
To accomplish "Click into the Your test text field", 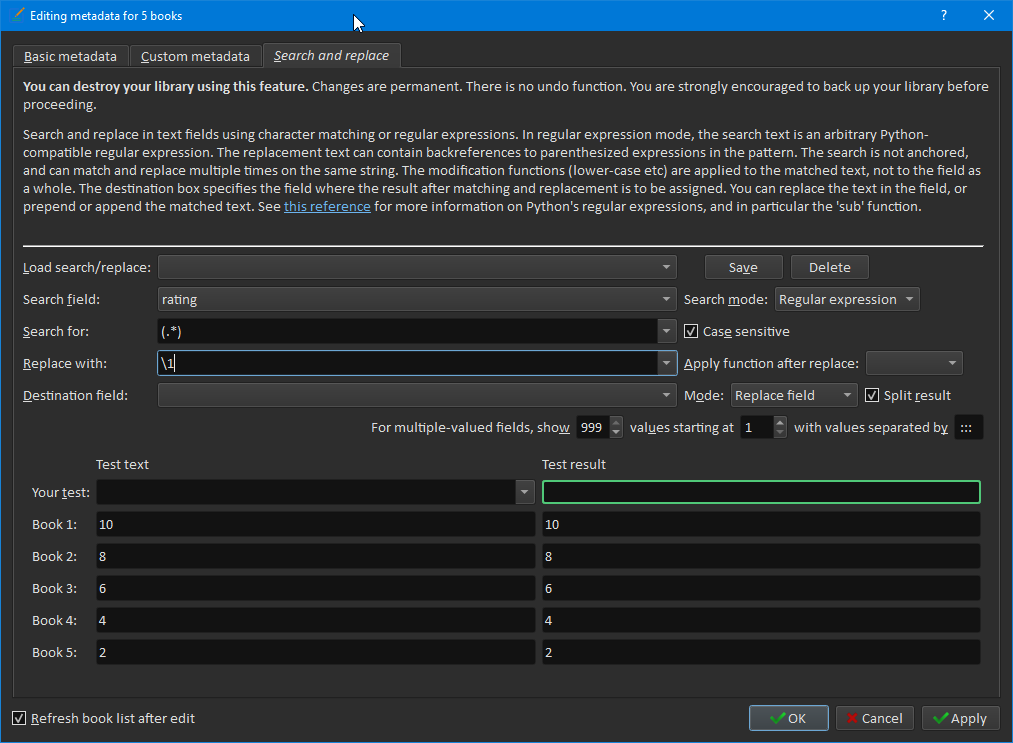I will [306, 492].
